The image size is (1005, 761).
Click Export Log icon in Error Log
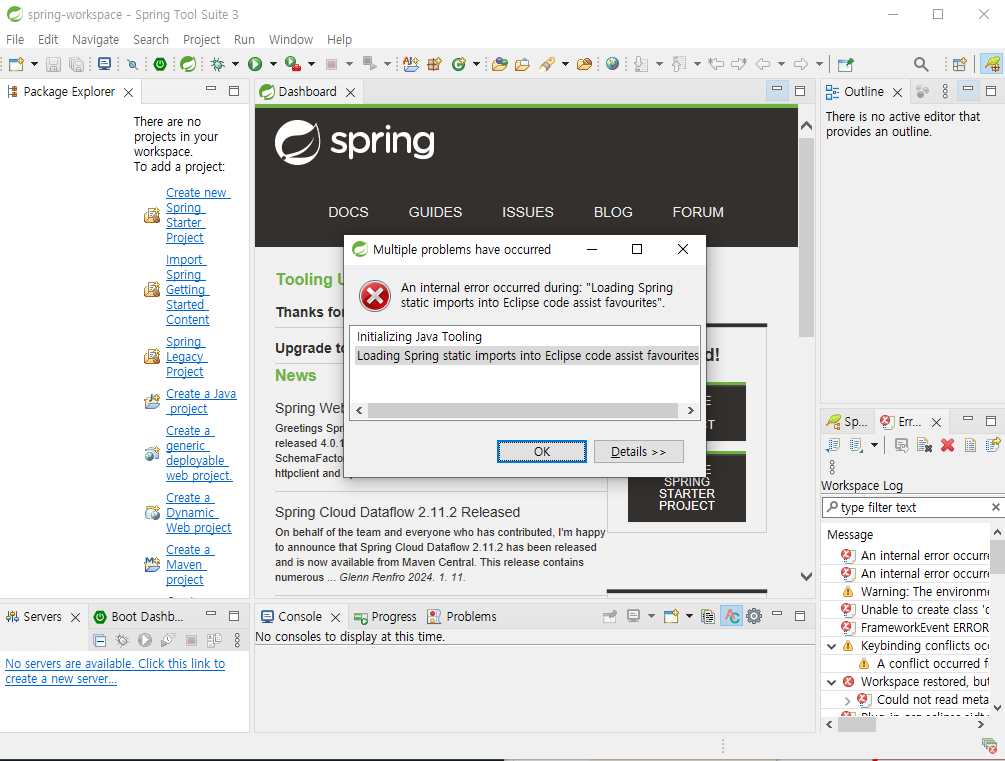click(x=833, y=444)
